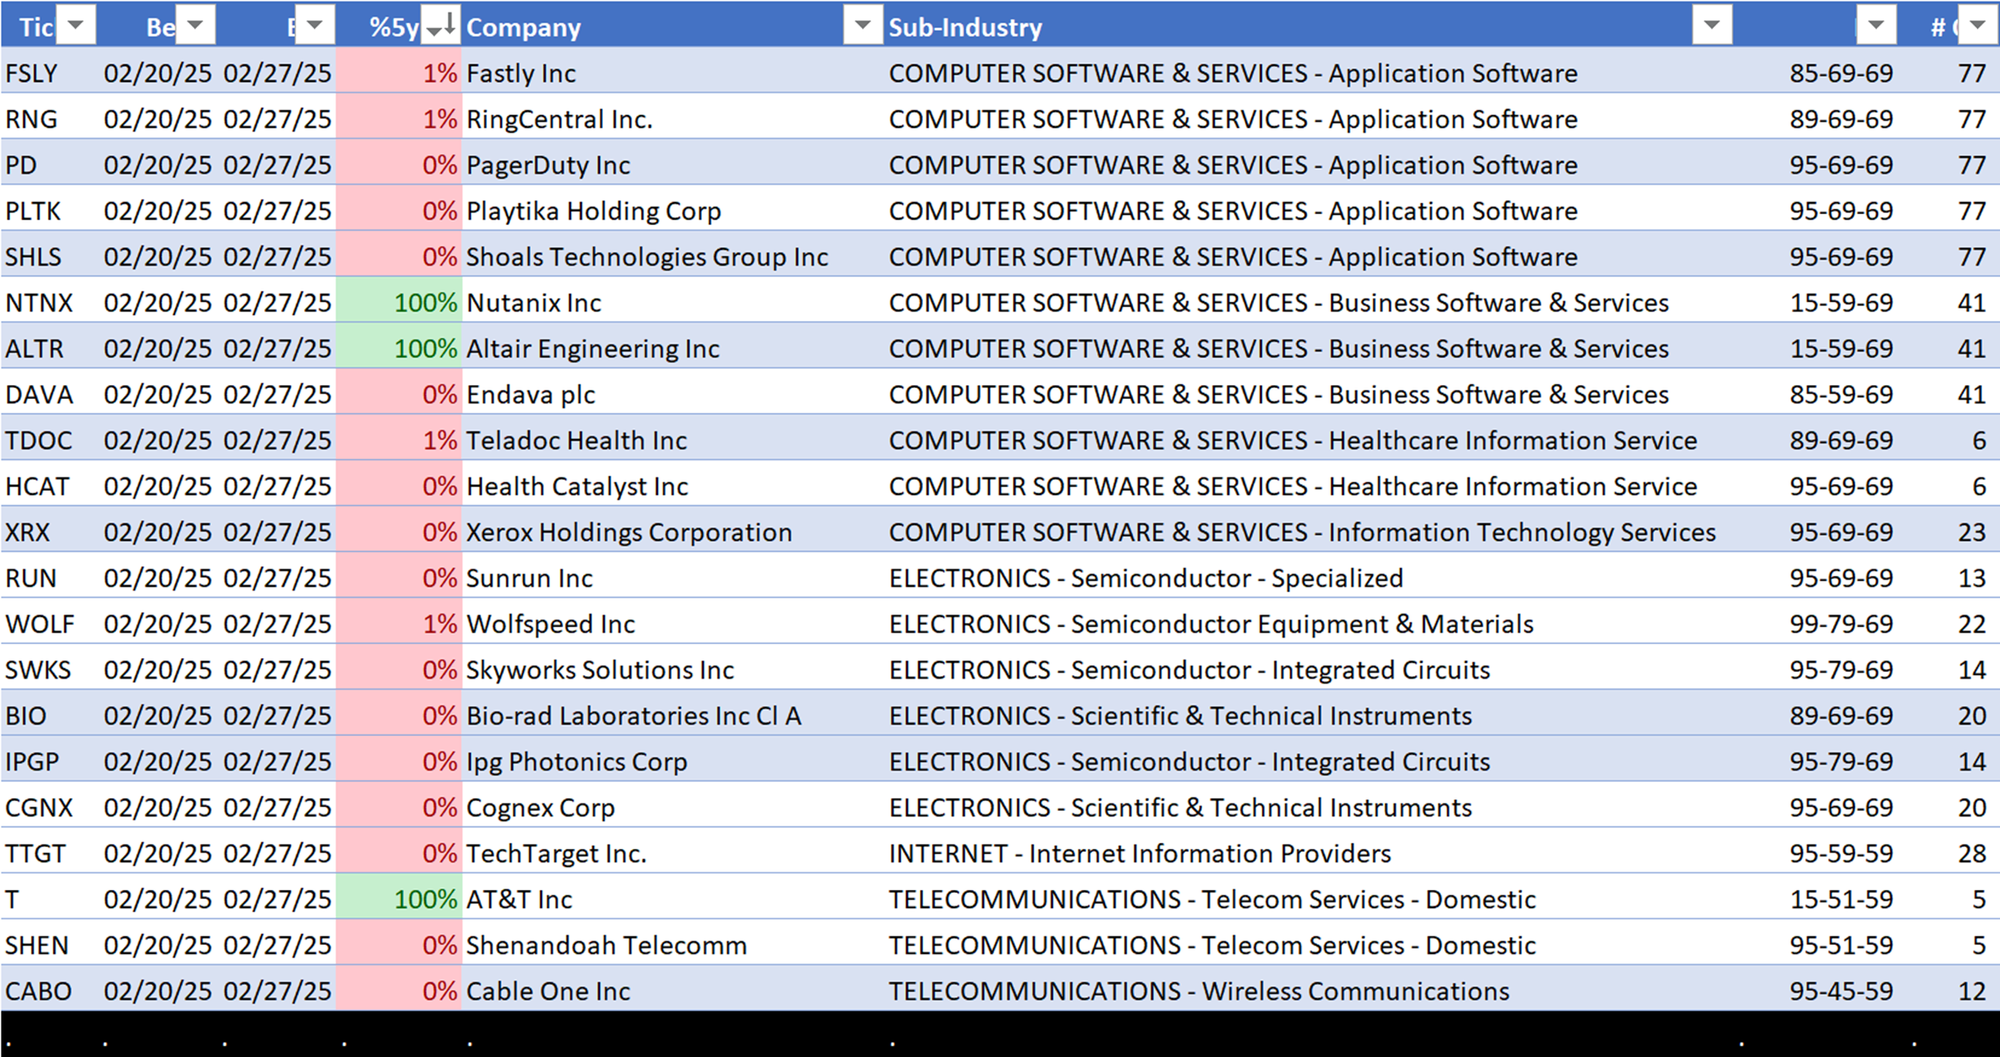This screenshot has width=2000, height=1057.
Task: Select the RingCentral Inc. company cell
Action: coord(673,119)
